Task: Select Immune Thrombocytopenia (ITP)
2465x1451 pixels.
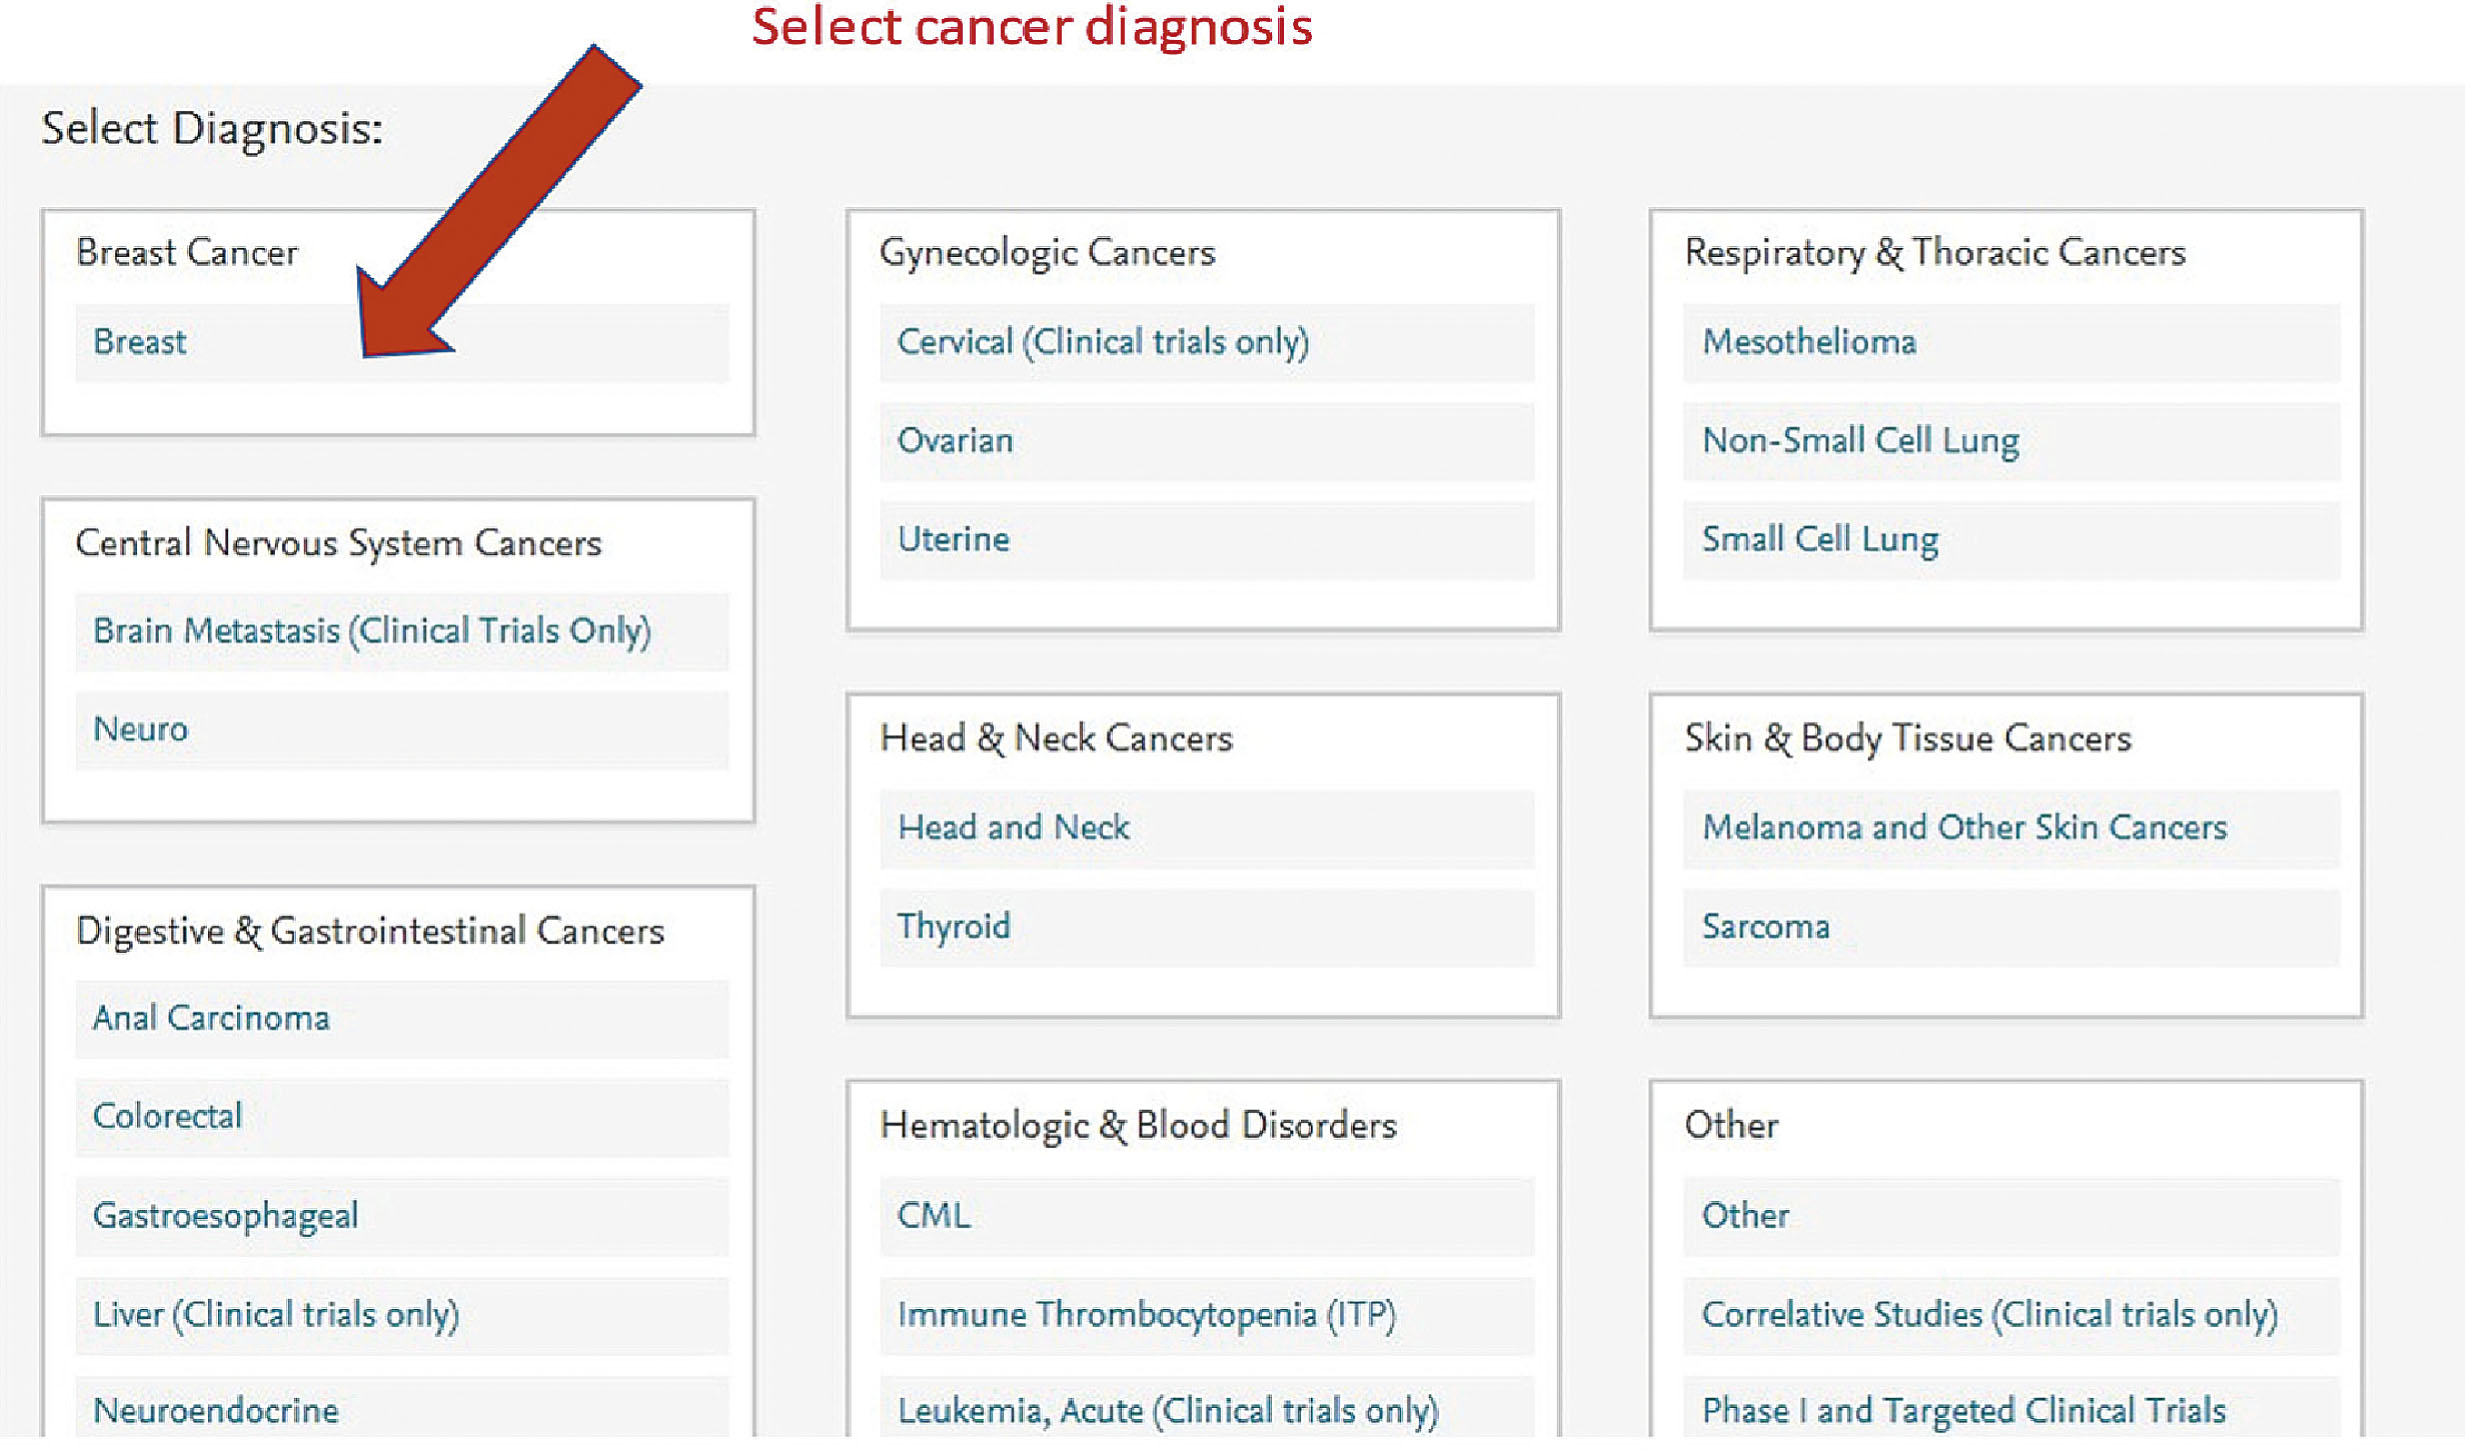Action: (1145, 1315)
